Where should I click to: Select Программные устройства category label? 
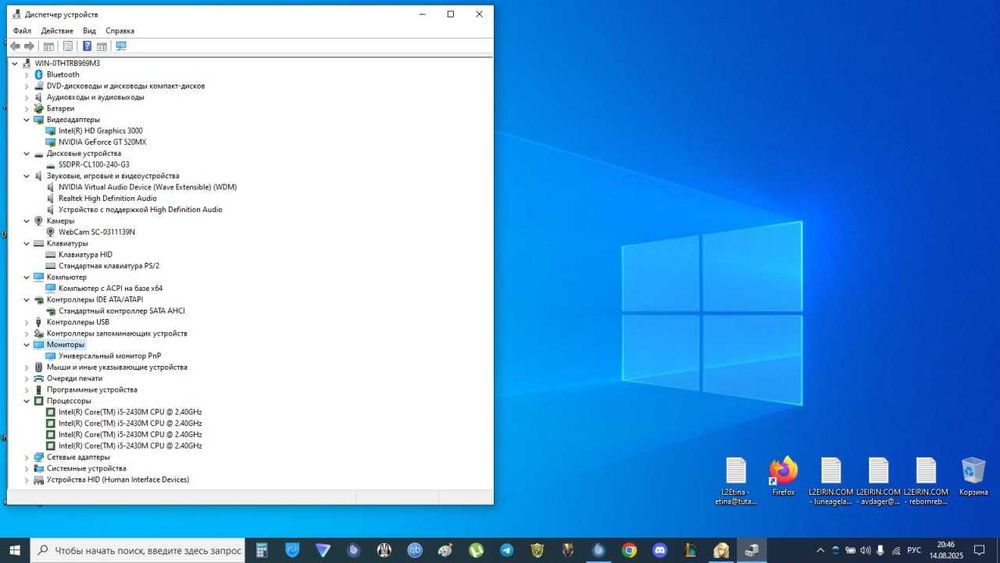(x=92, y=390)
